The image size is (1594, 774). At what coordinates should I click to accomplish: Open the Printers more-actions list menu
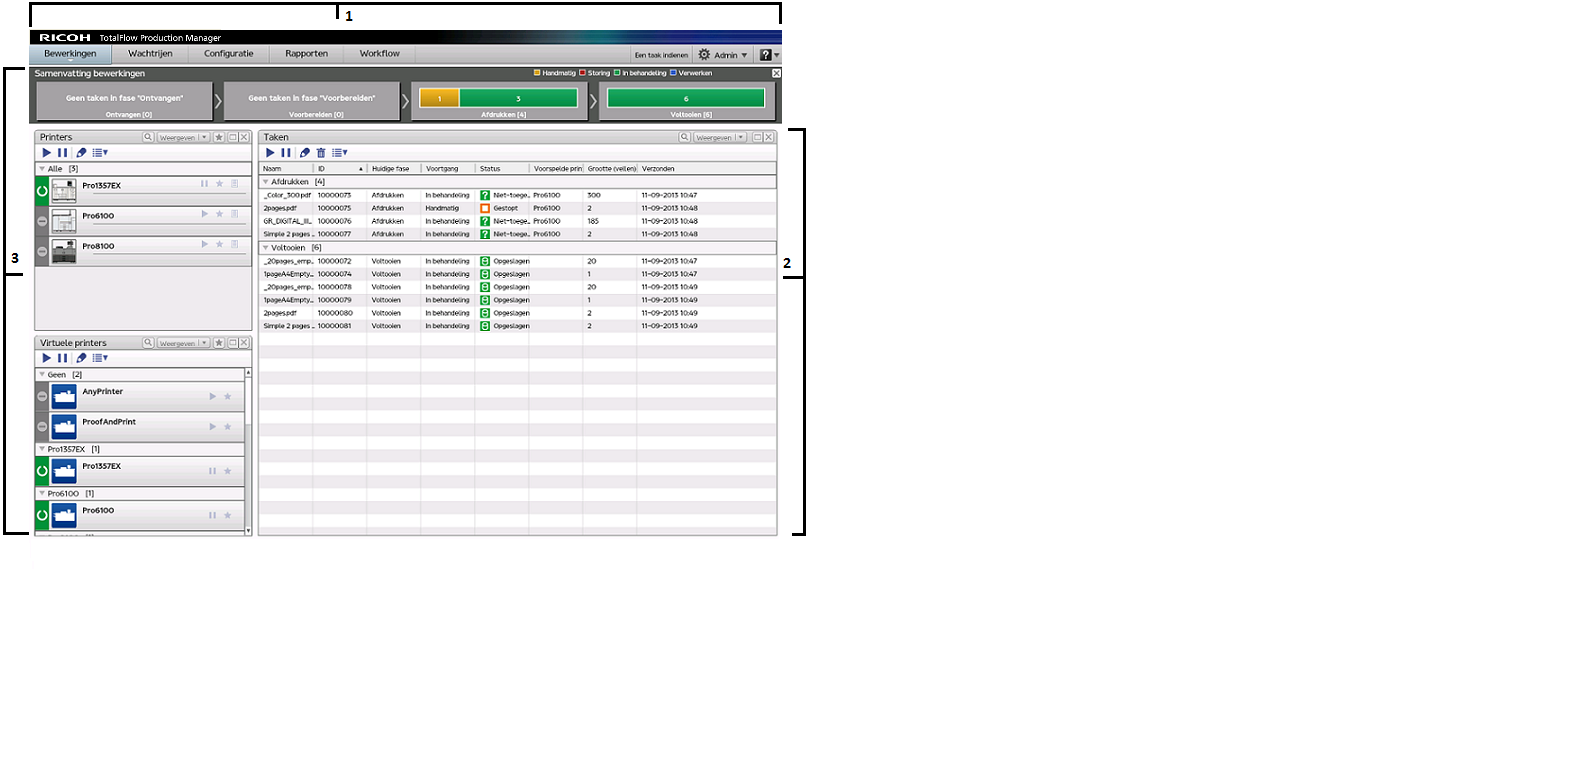pyautogui.click(x=100, y=153)
